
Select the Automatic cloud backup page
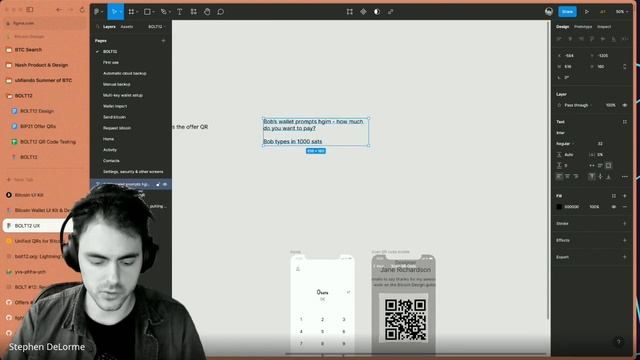tap(124, 73)
